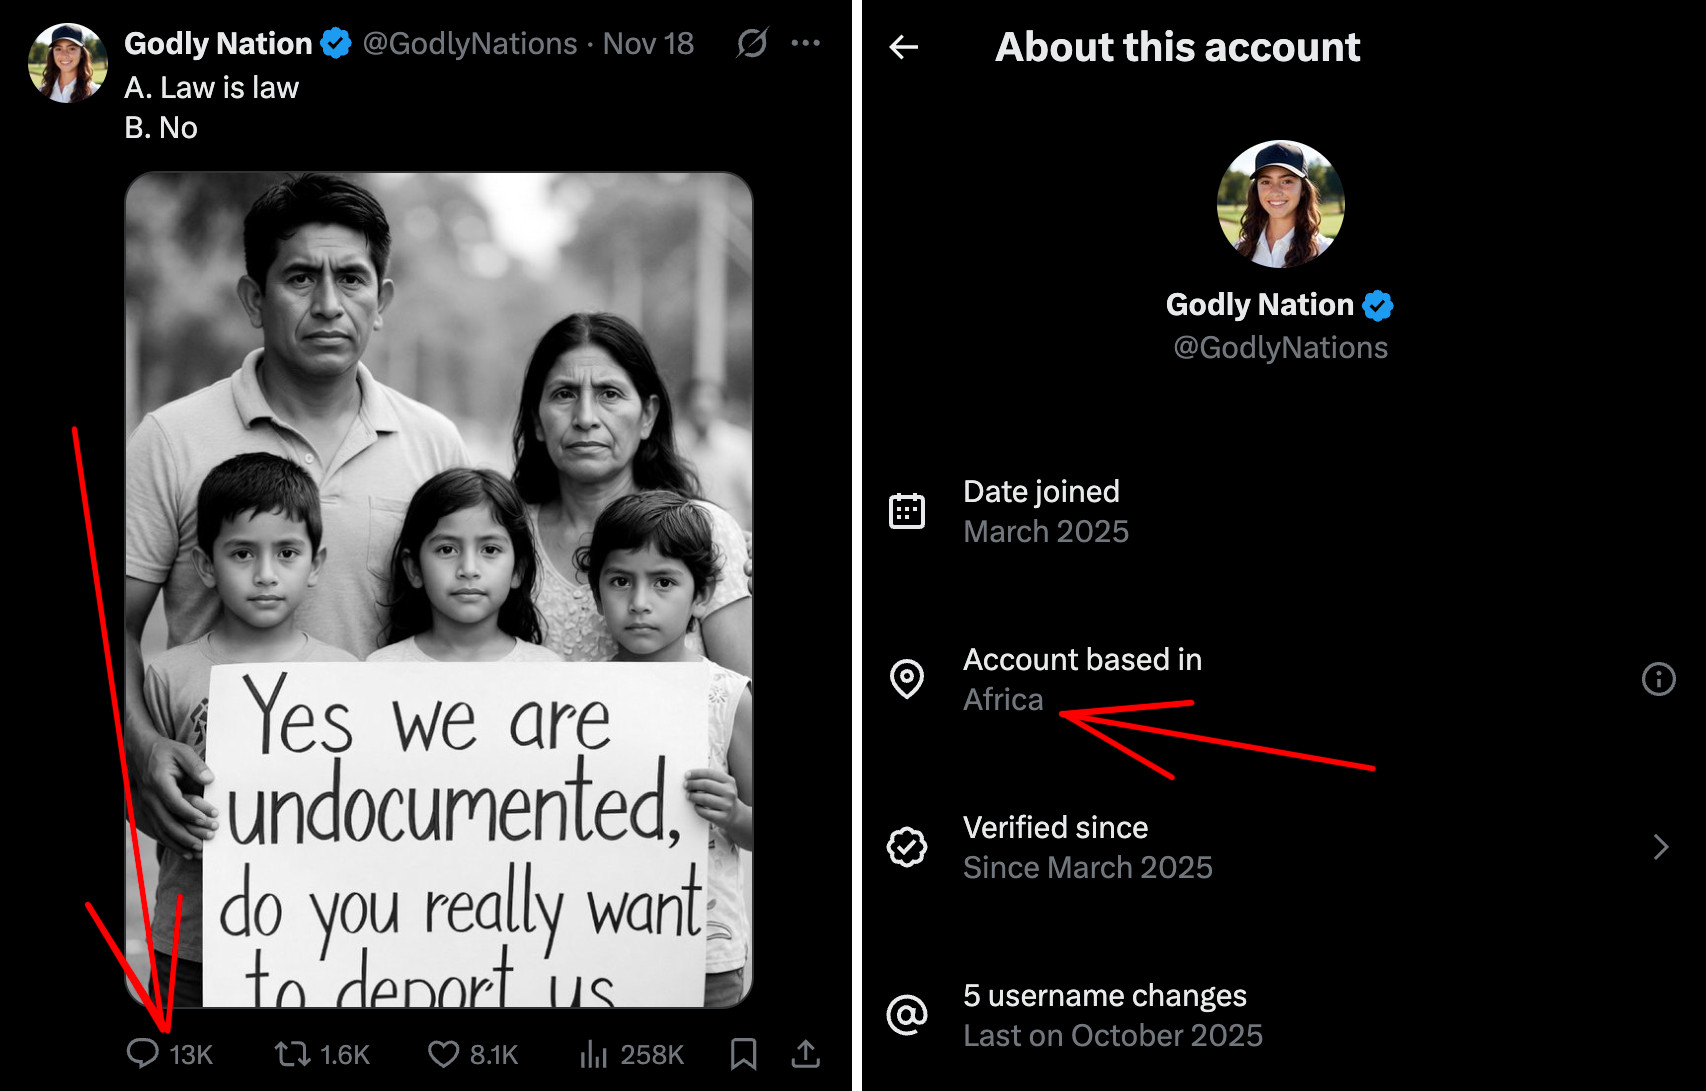
Task: Expand the Verified since chevron
Action: [x=1661, y=847]
